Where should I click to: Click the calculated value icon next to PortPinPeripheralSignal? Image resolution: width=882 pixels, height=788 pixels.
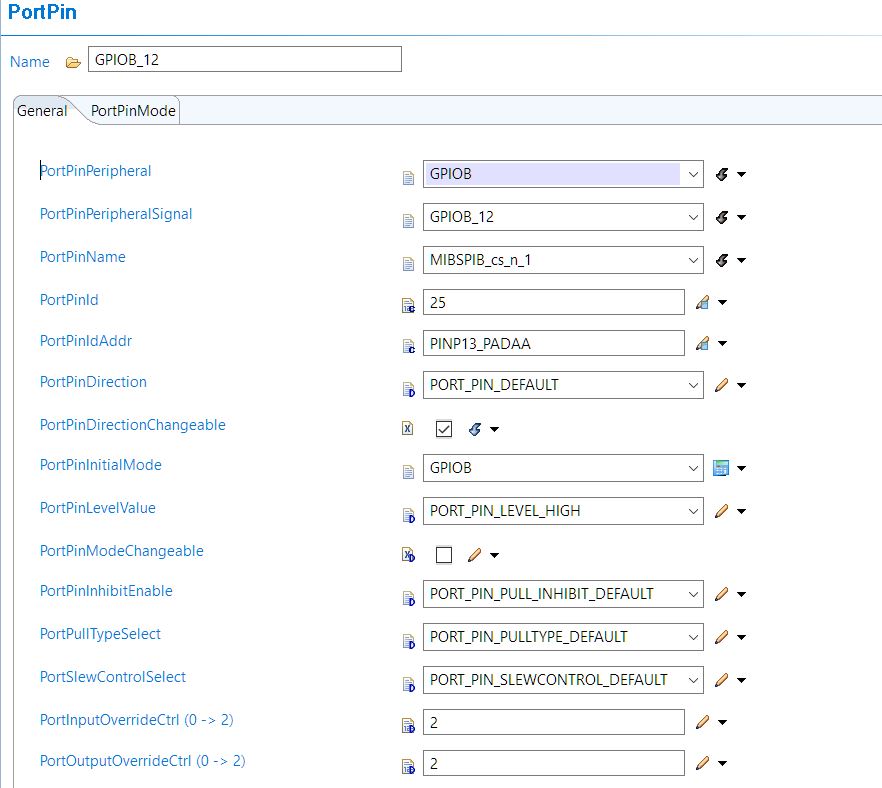pyautogui.click(x=722, y=217)
